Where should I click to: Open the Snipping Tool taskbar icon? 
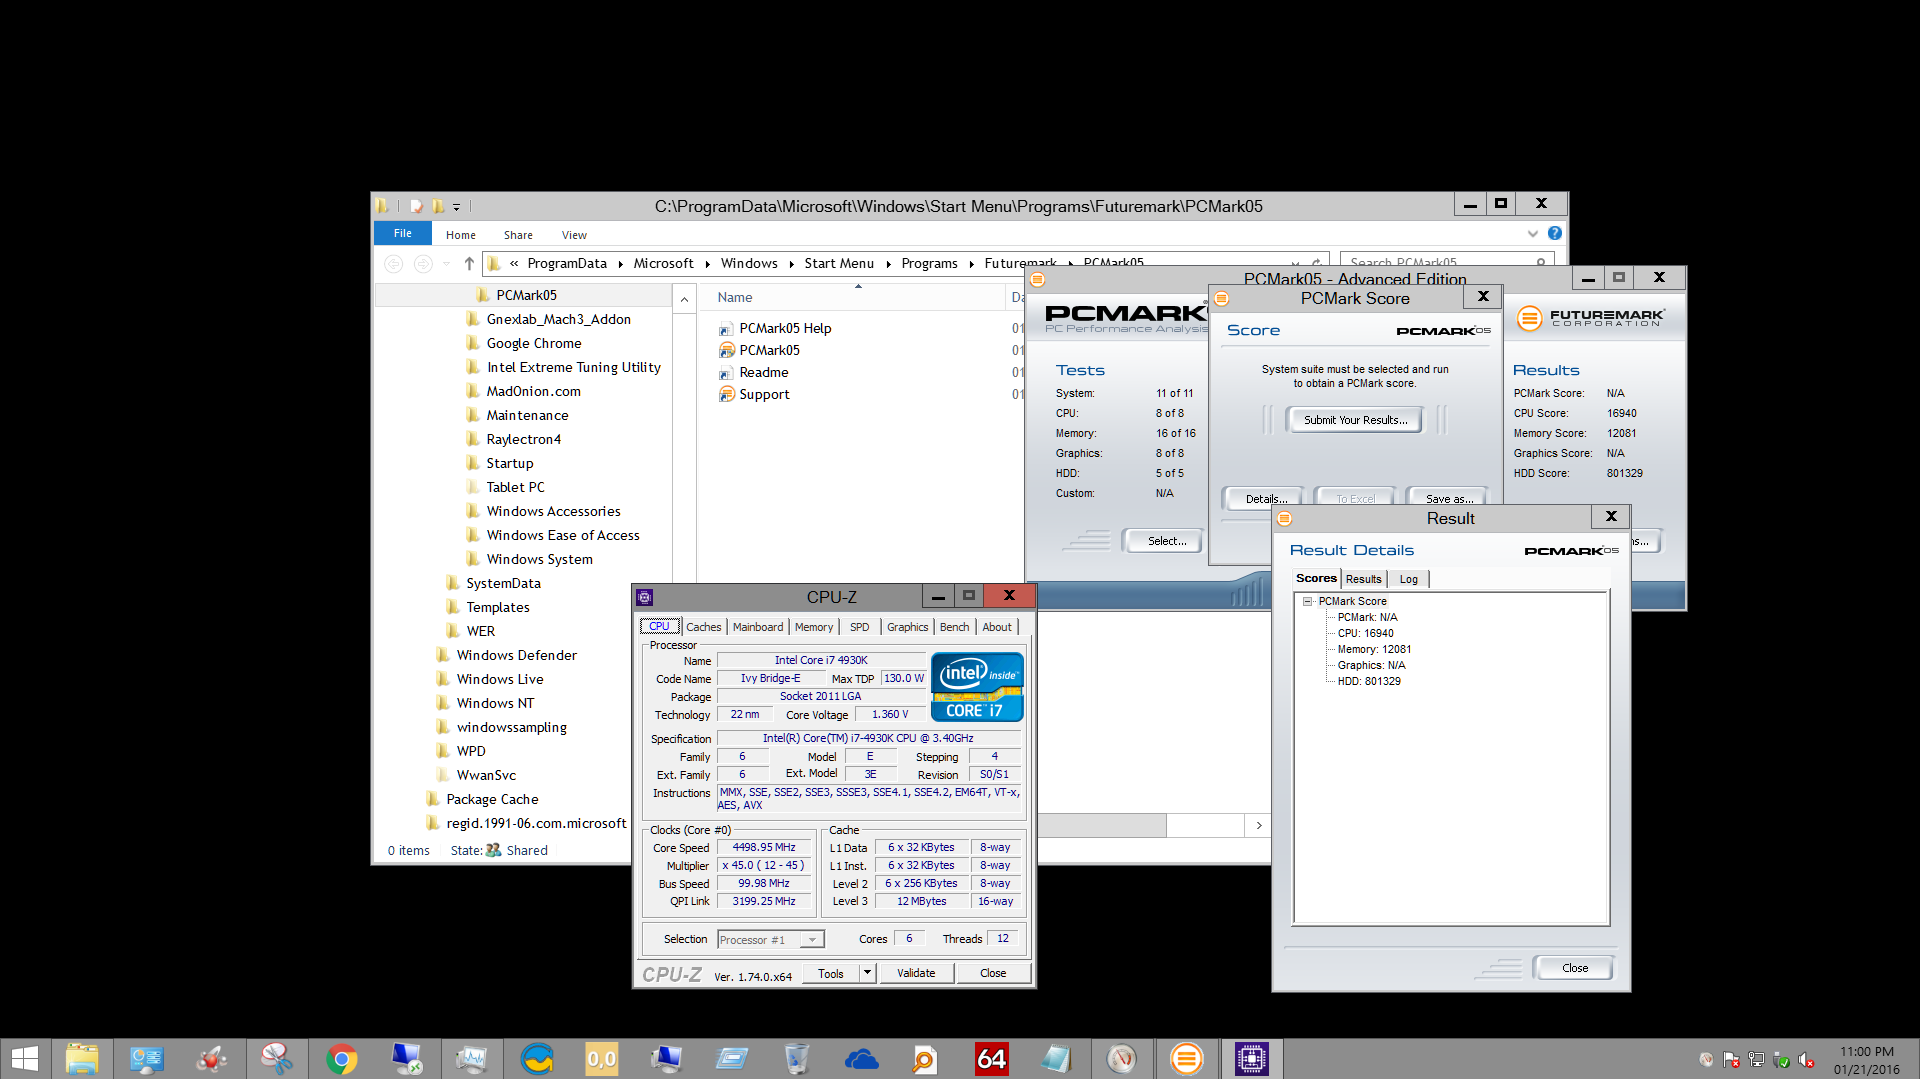tap(277, 1058)
